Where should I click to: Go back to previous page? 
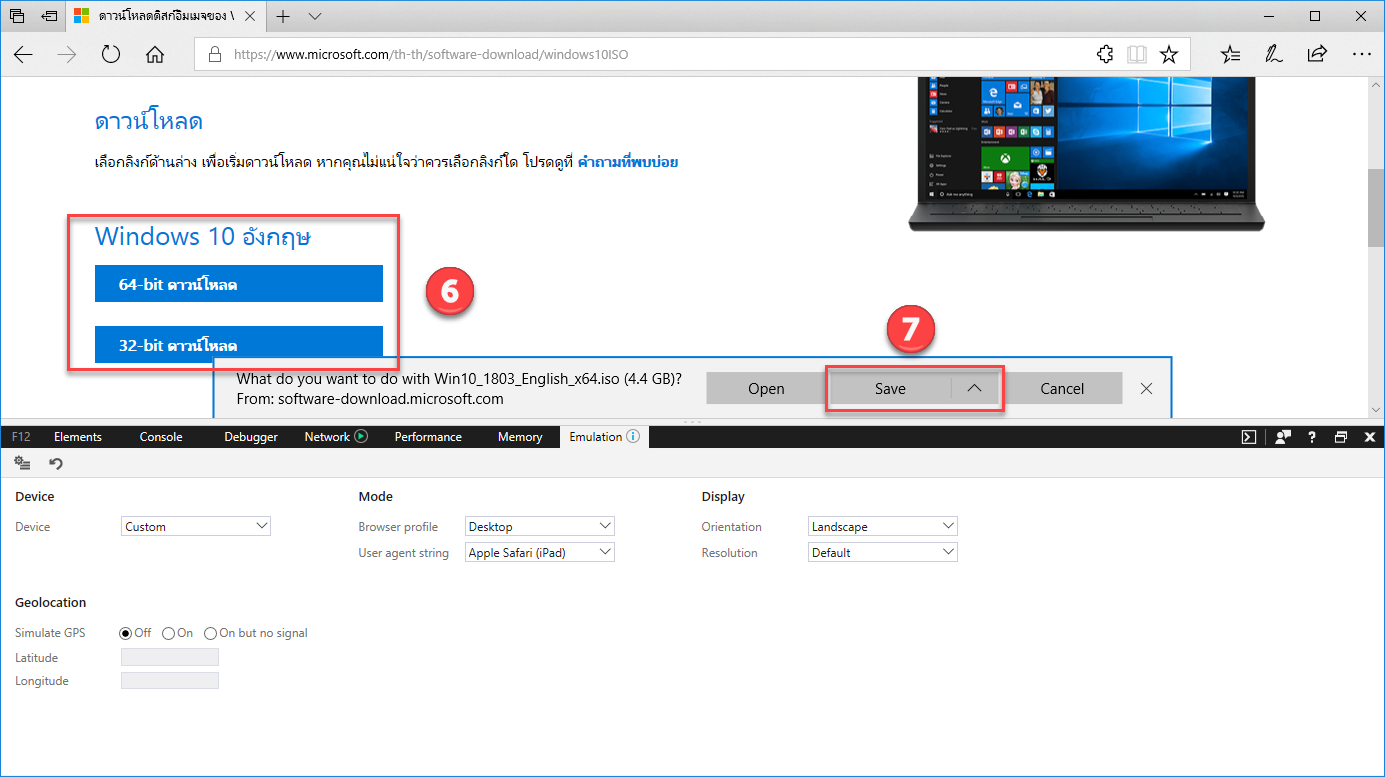(23, 55)
